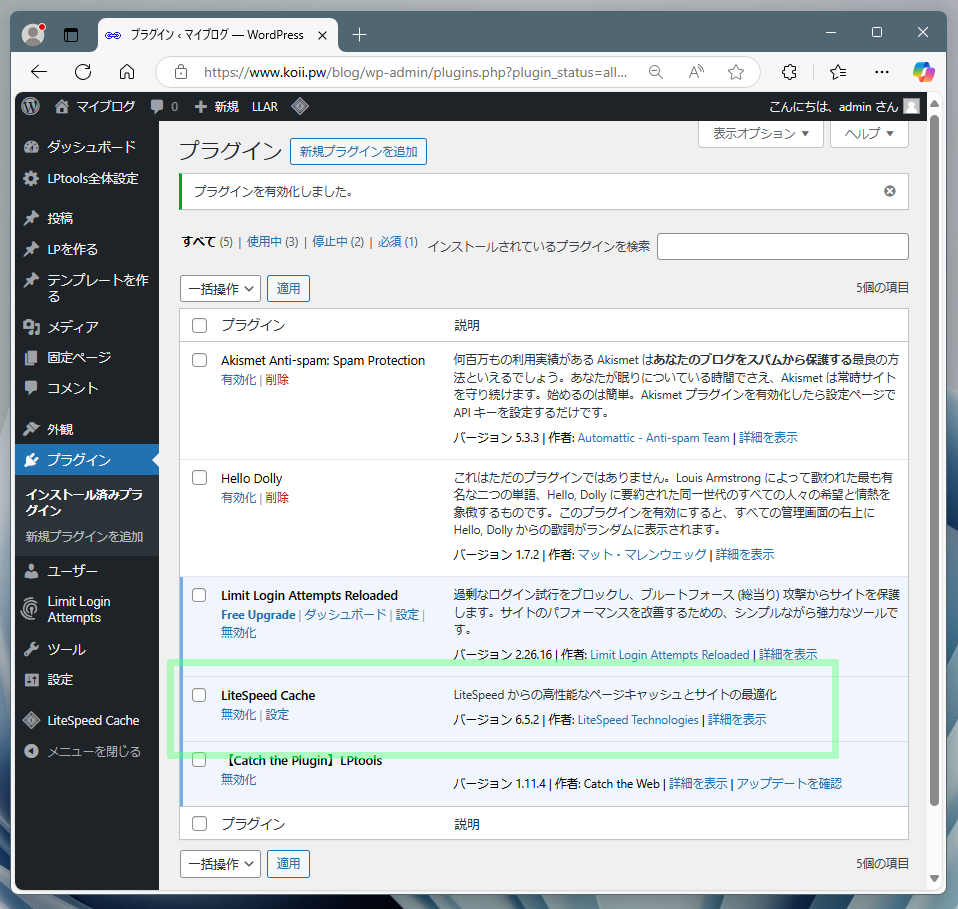Check the Hello Dolly checkbox
This screenshot has height=909, width=958.
(199, 478)
